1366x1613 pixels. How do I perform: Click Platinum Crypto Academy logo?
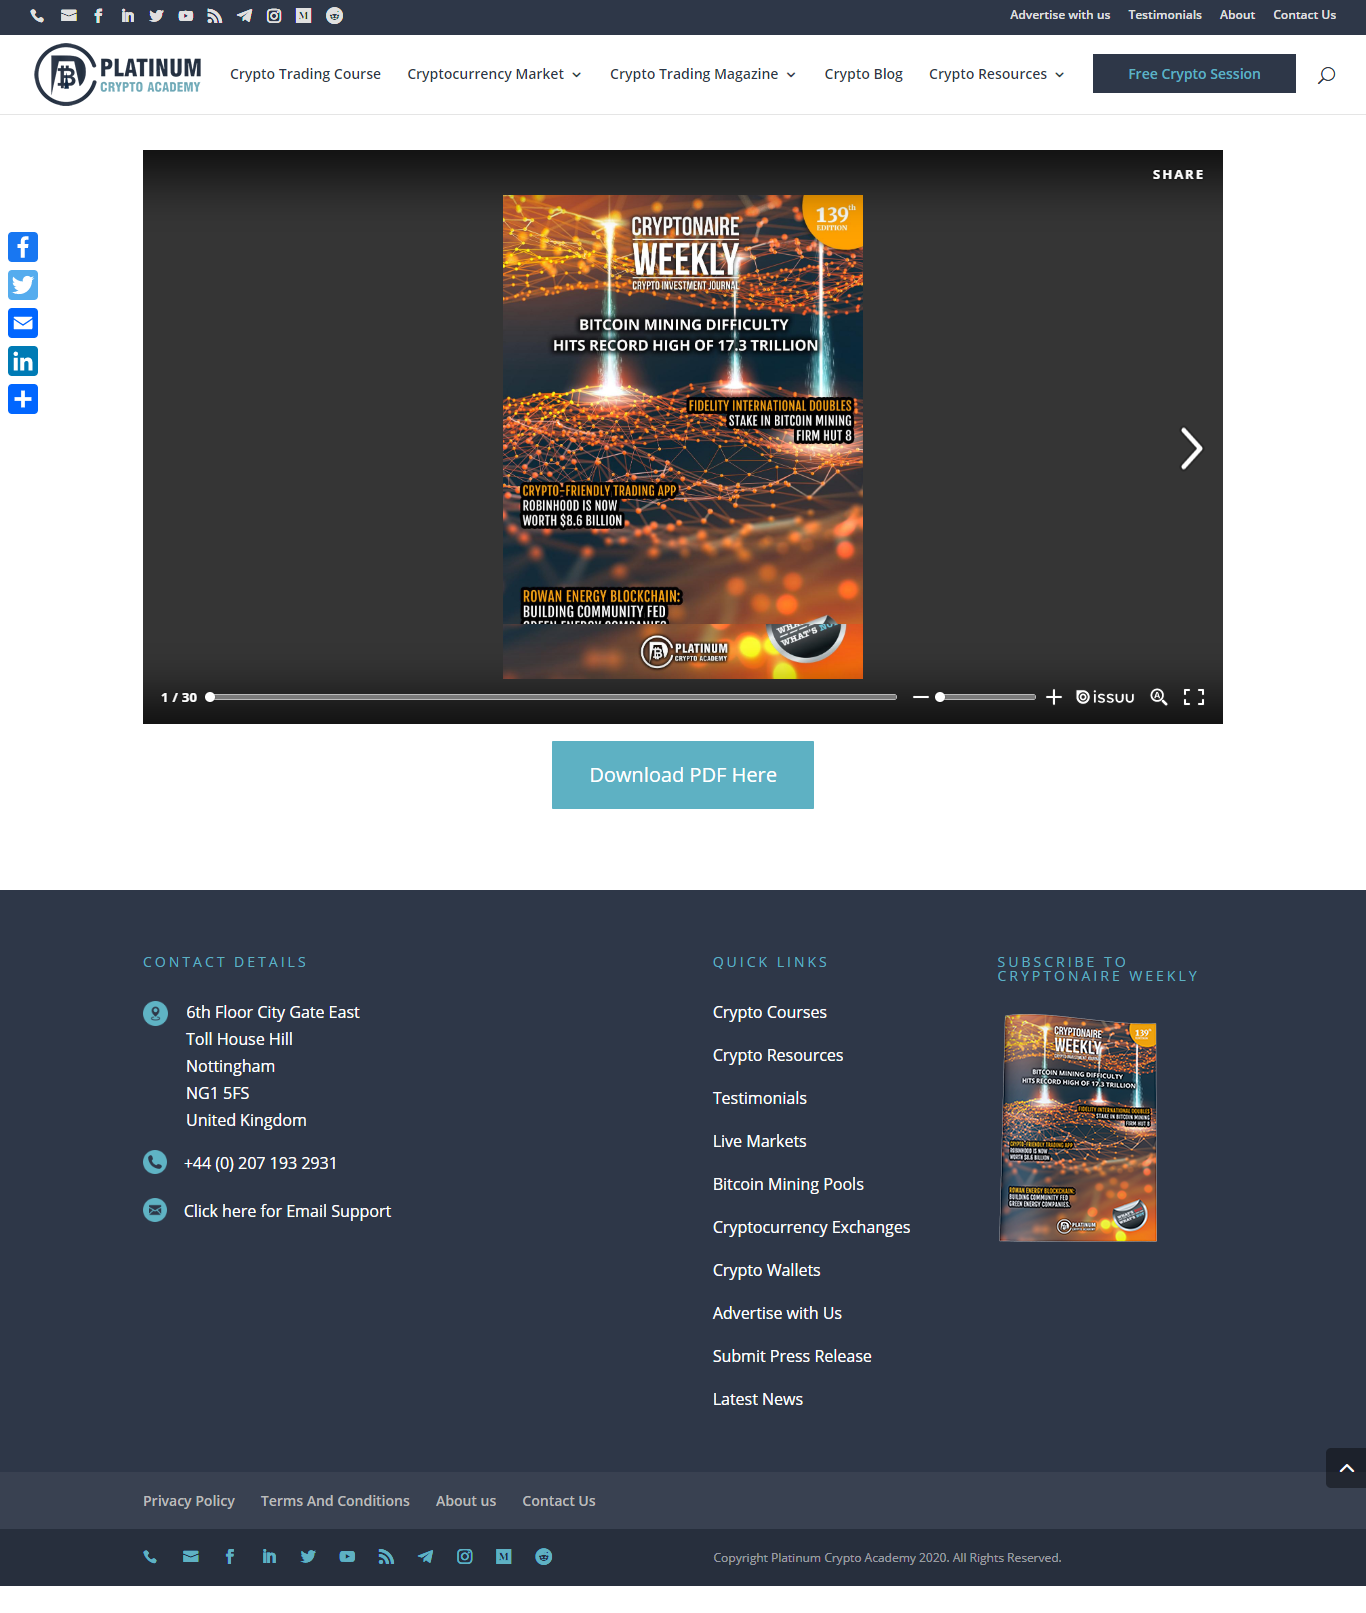click(118, 75)
